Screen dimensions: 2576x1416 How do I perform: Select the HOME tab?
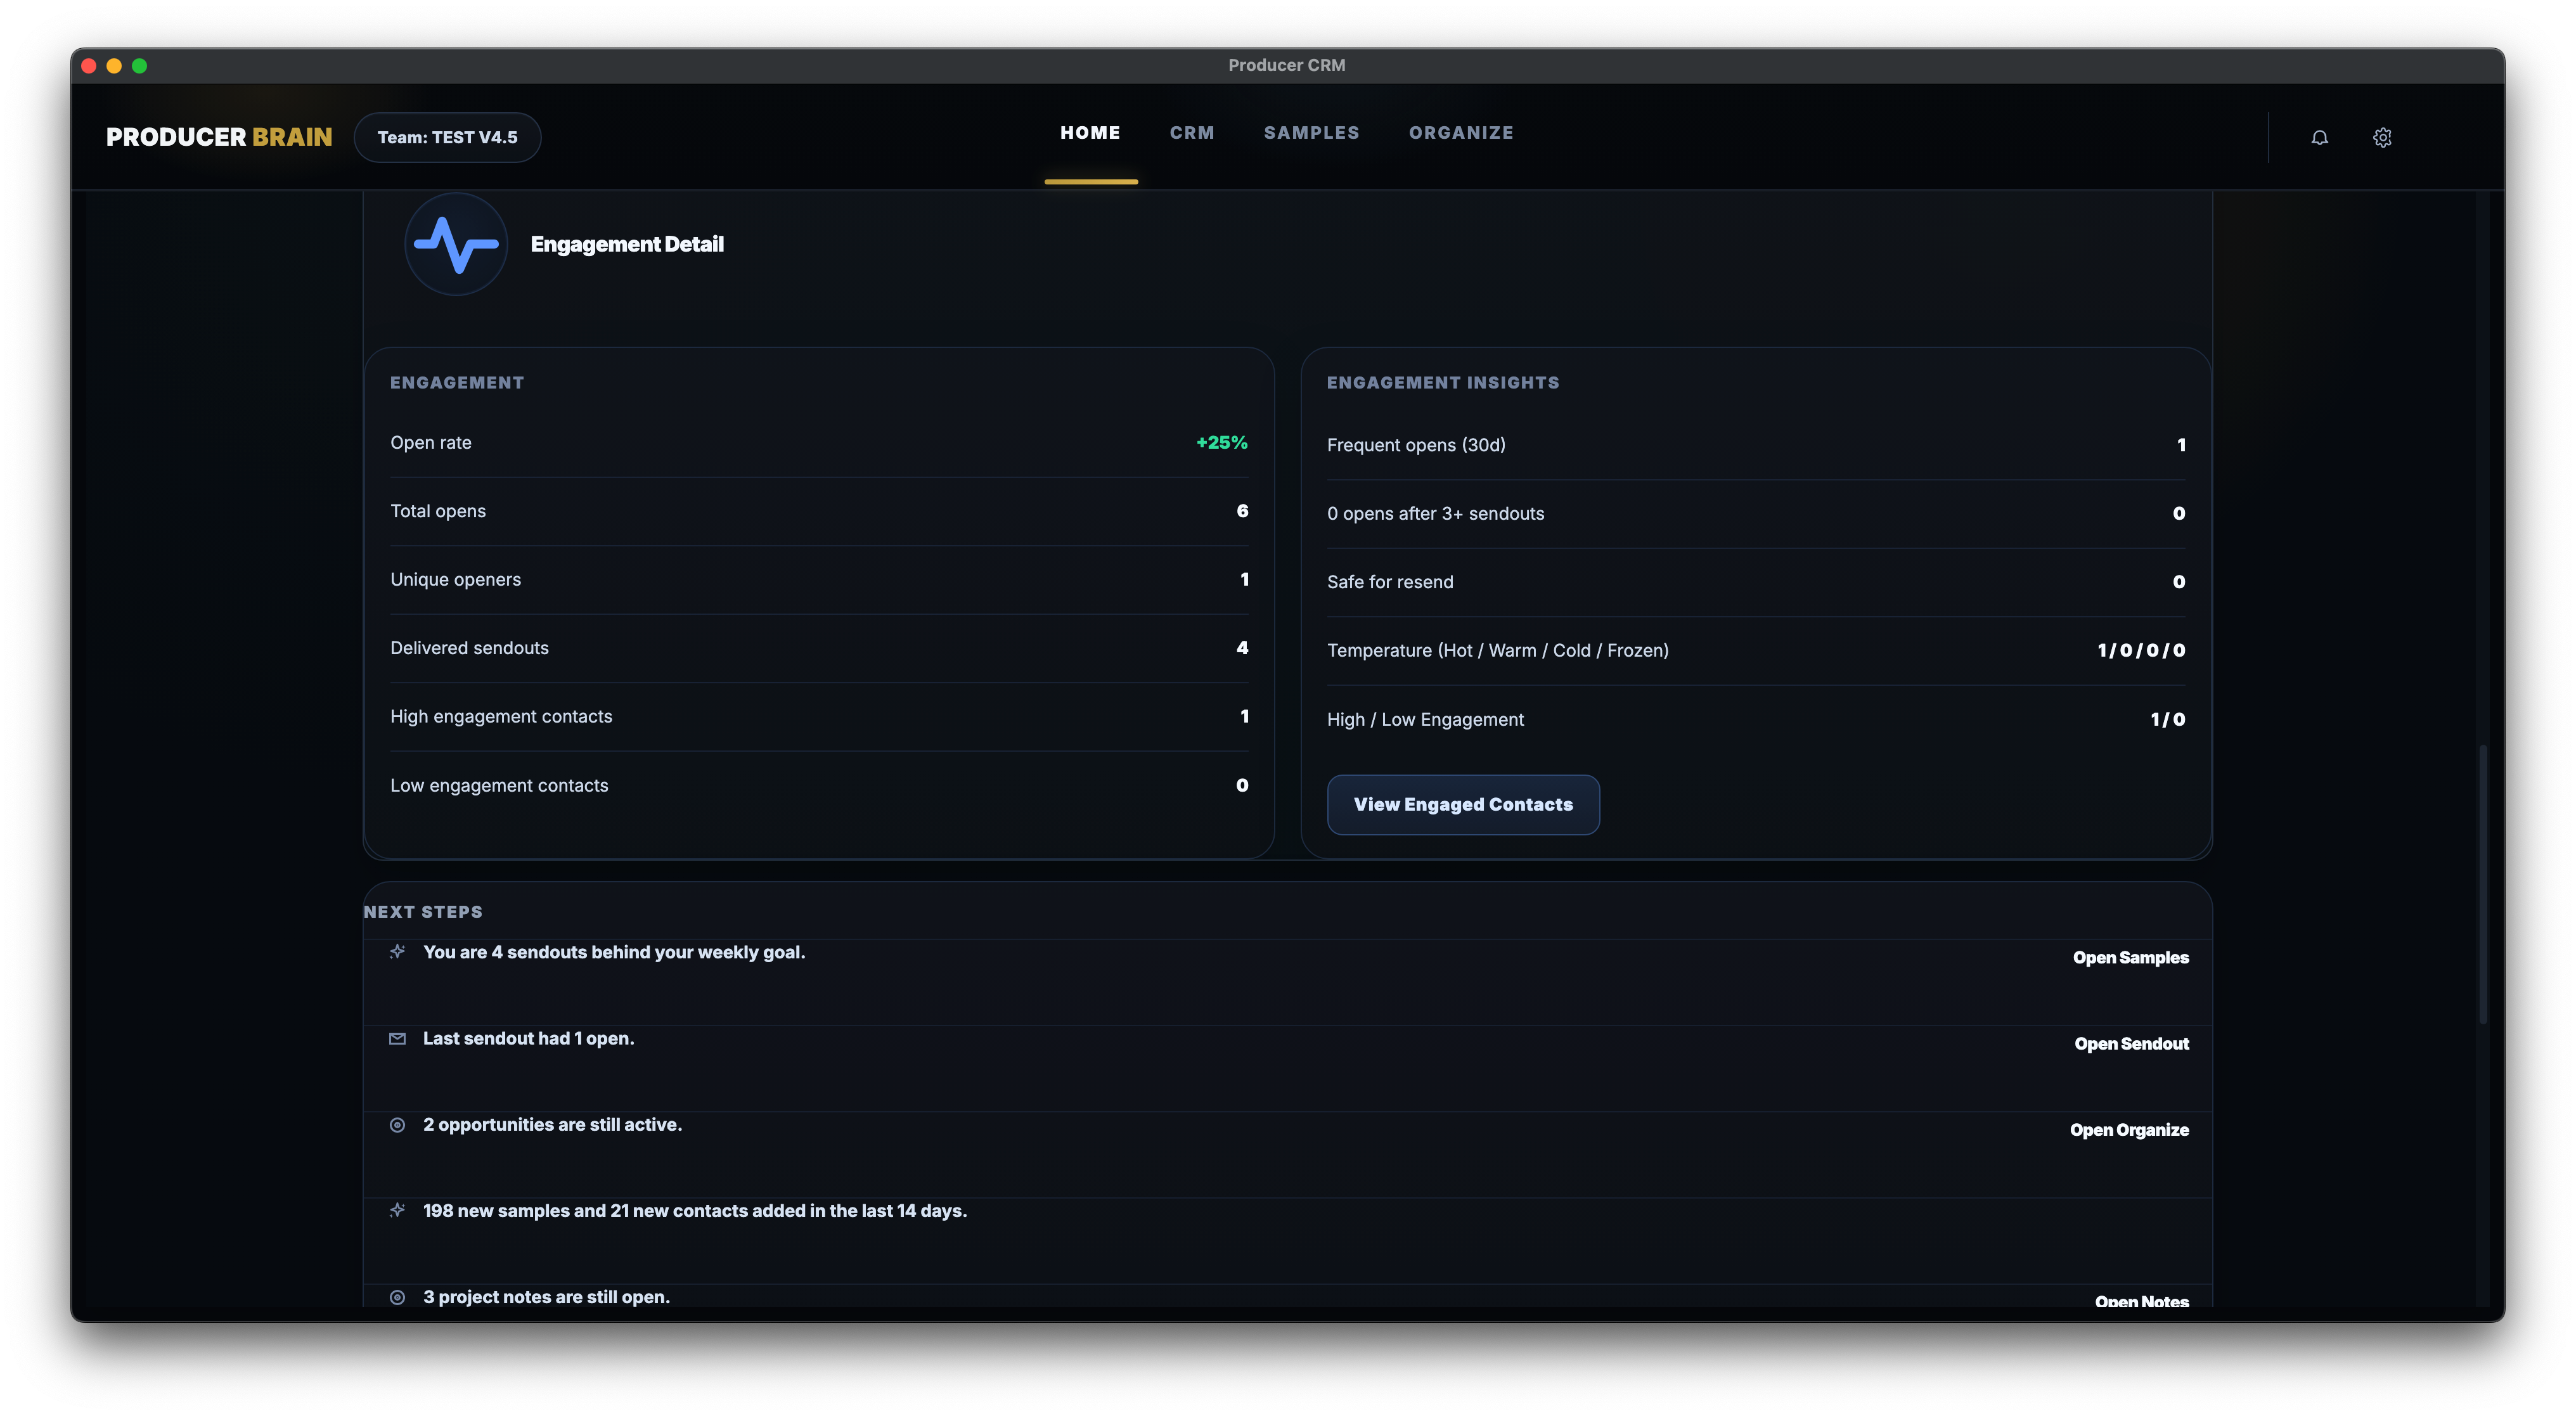point(1090,132)
